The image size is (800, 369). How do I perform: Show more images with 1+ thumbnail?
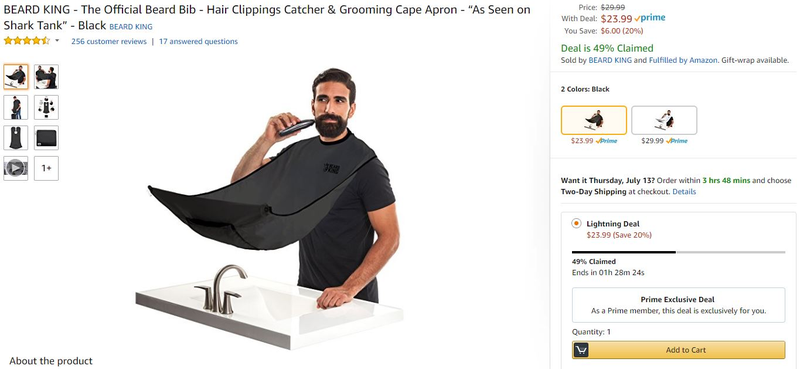pyautogui.click(x=46, y=168)
